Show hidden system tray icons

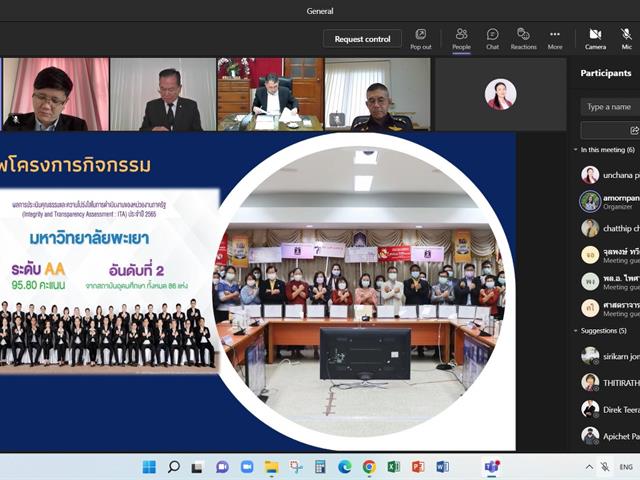(x=589, y=467)
